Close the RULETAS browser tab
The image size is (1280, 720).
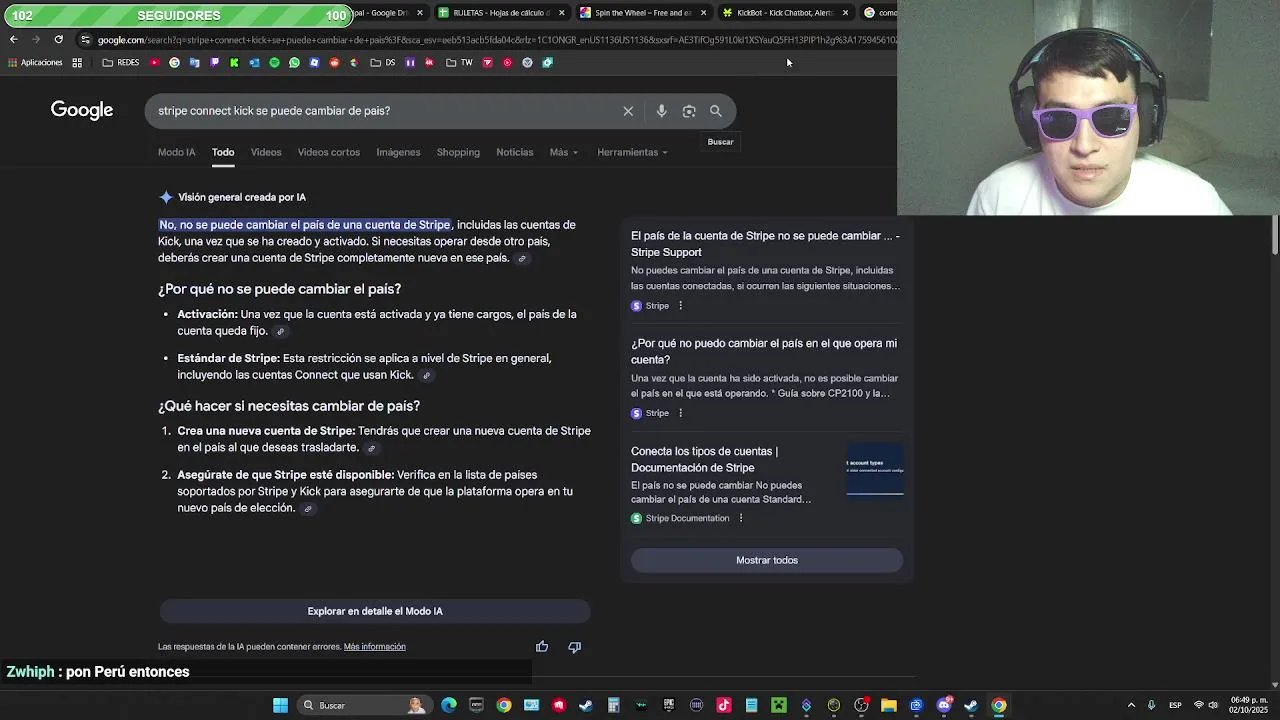561,13
